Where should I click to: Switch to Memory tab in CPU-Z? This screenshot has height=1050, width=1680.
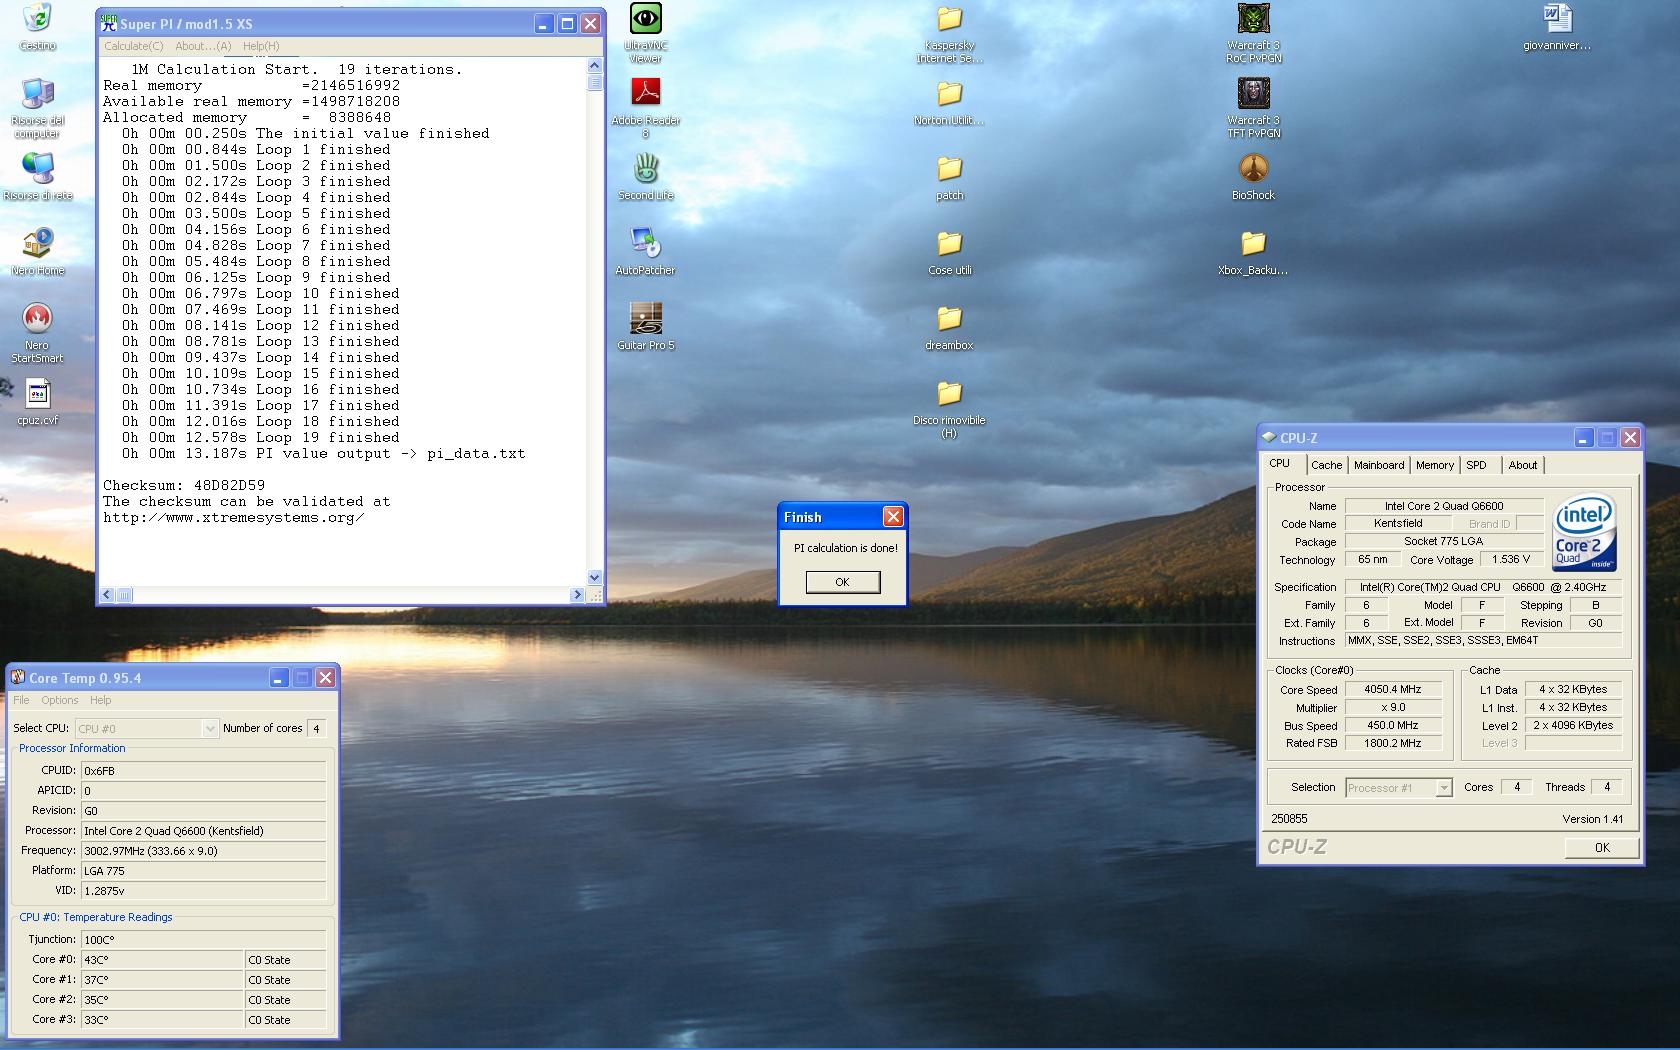click(1434, 465)
